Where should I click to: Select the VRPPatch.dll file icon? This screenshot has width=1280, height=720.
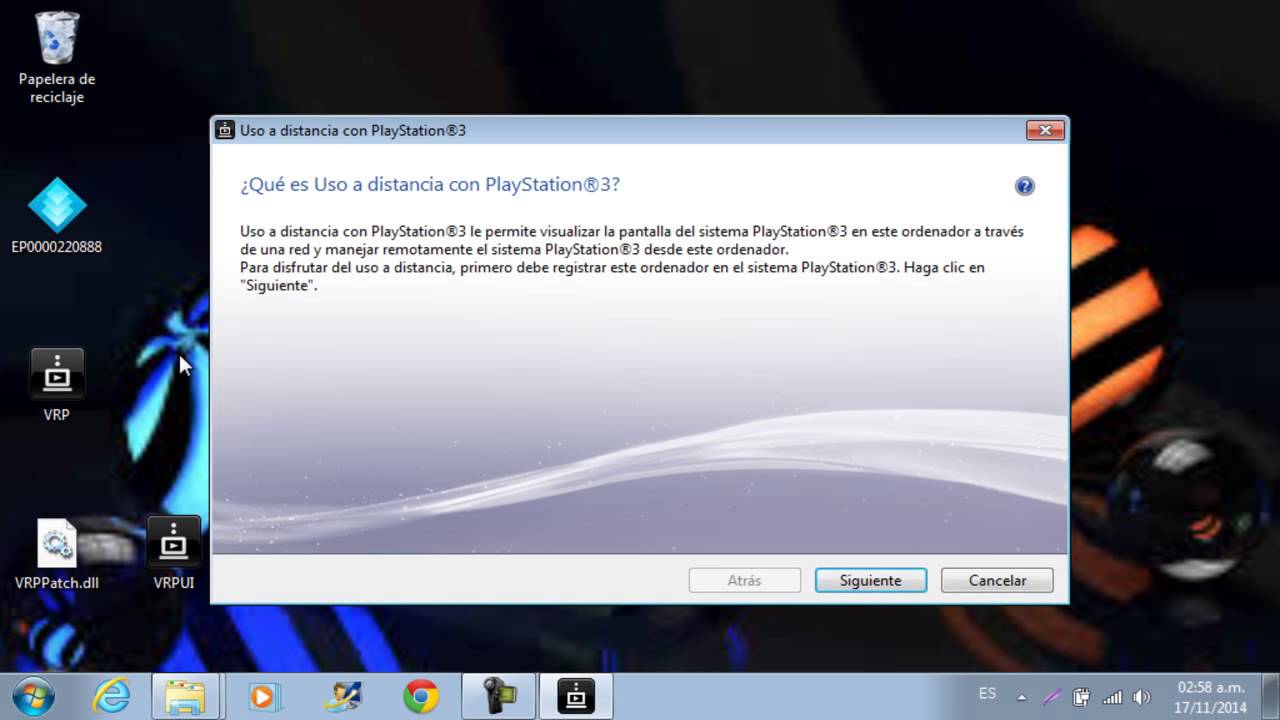pos(57,554)
